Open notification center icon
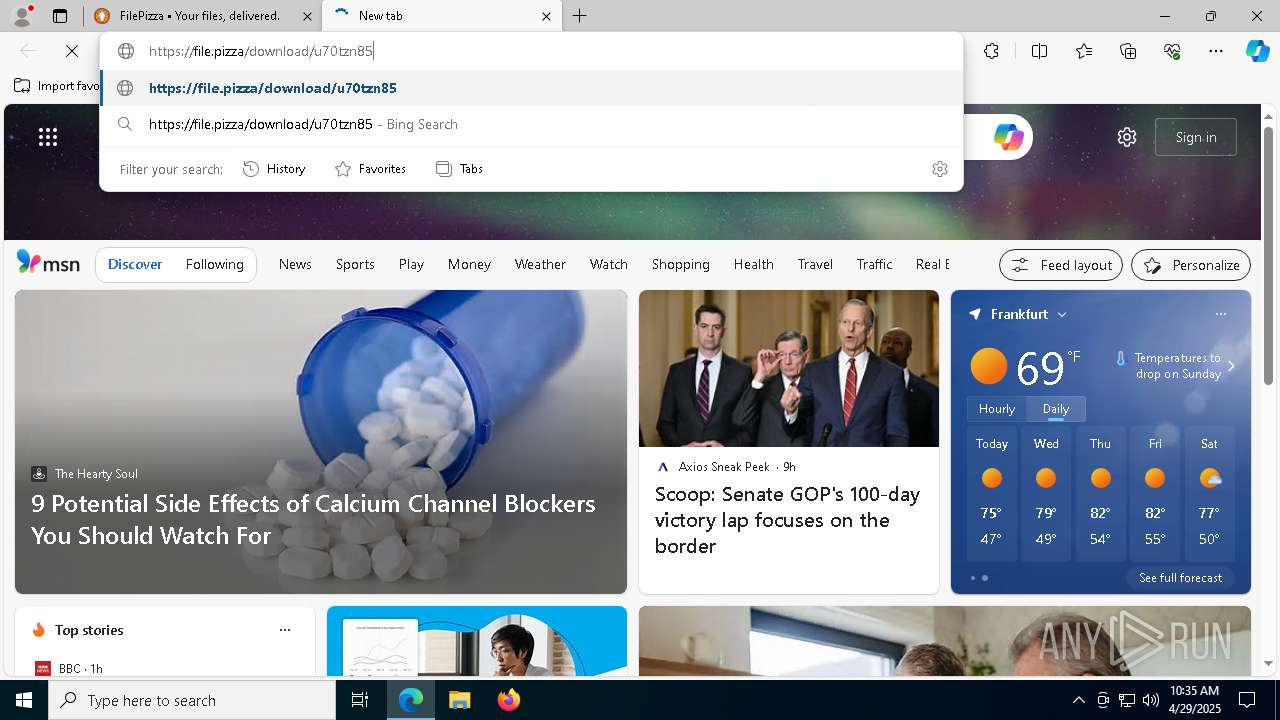 [1247, 700]
